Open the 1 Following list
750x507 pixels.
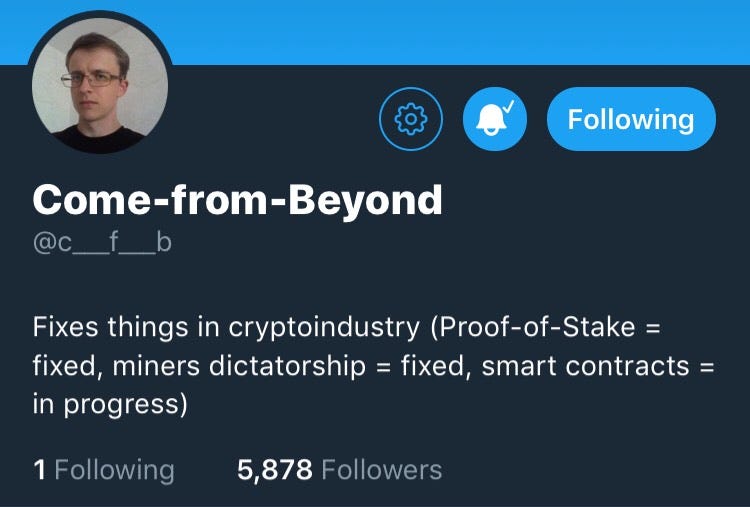[104, 470]
